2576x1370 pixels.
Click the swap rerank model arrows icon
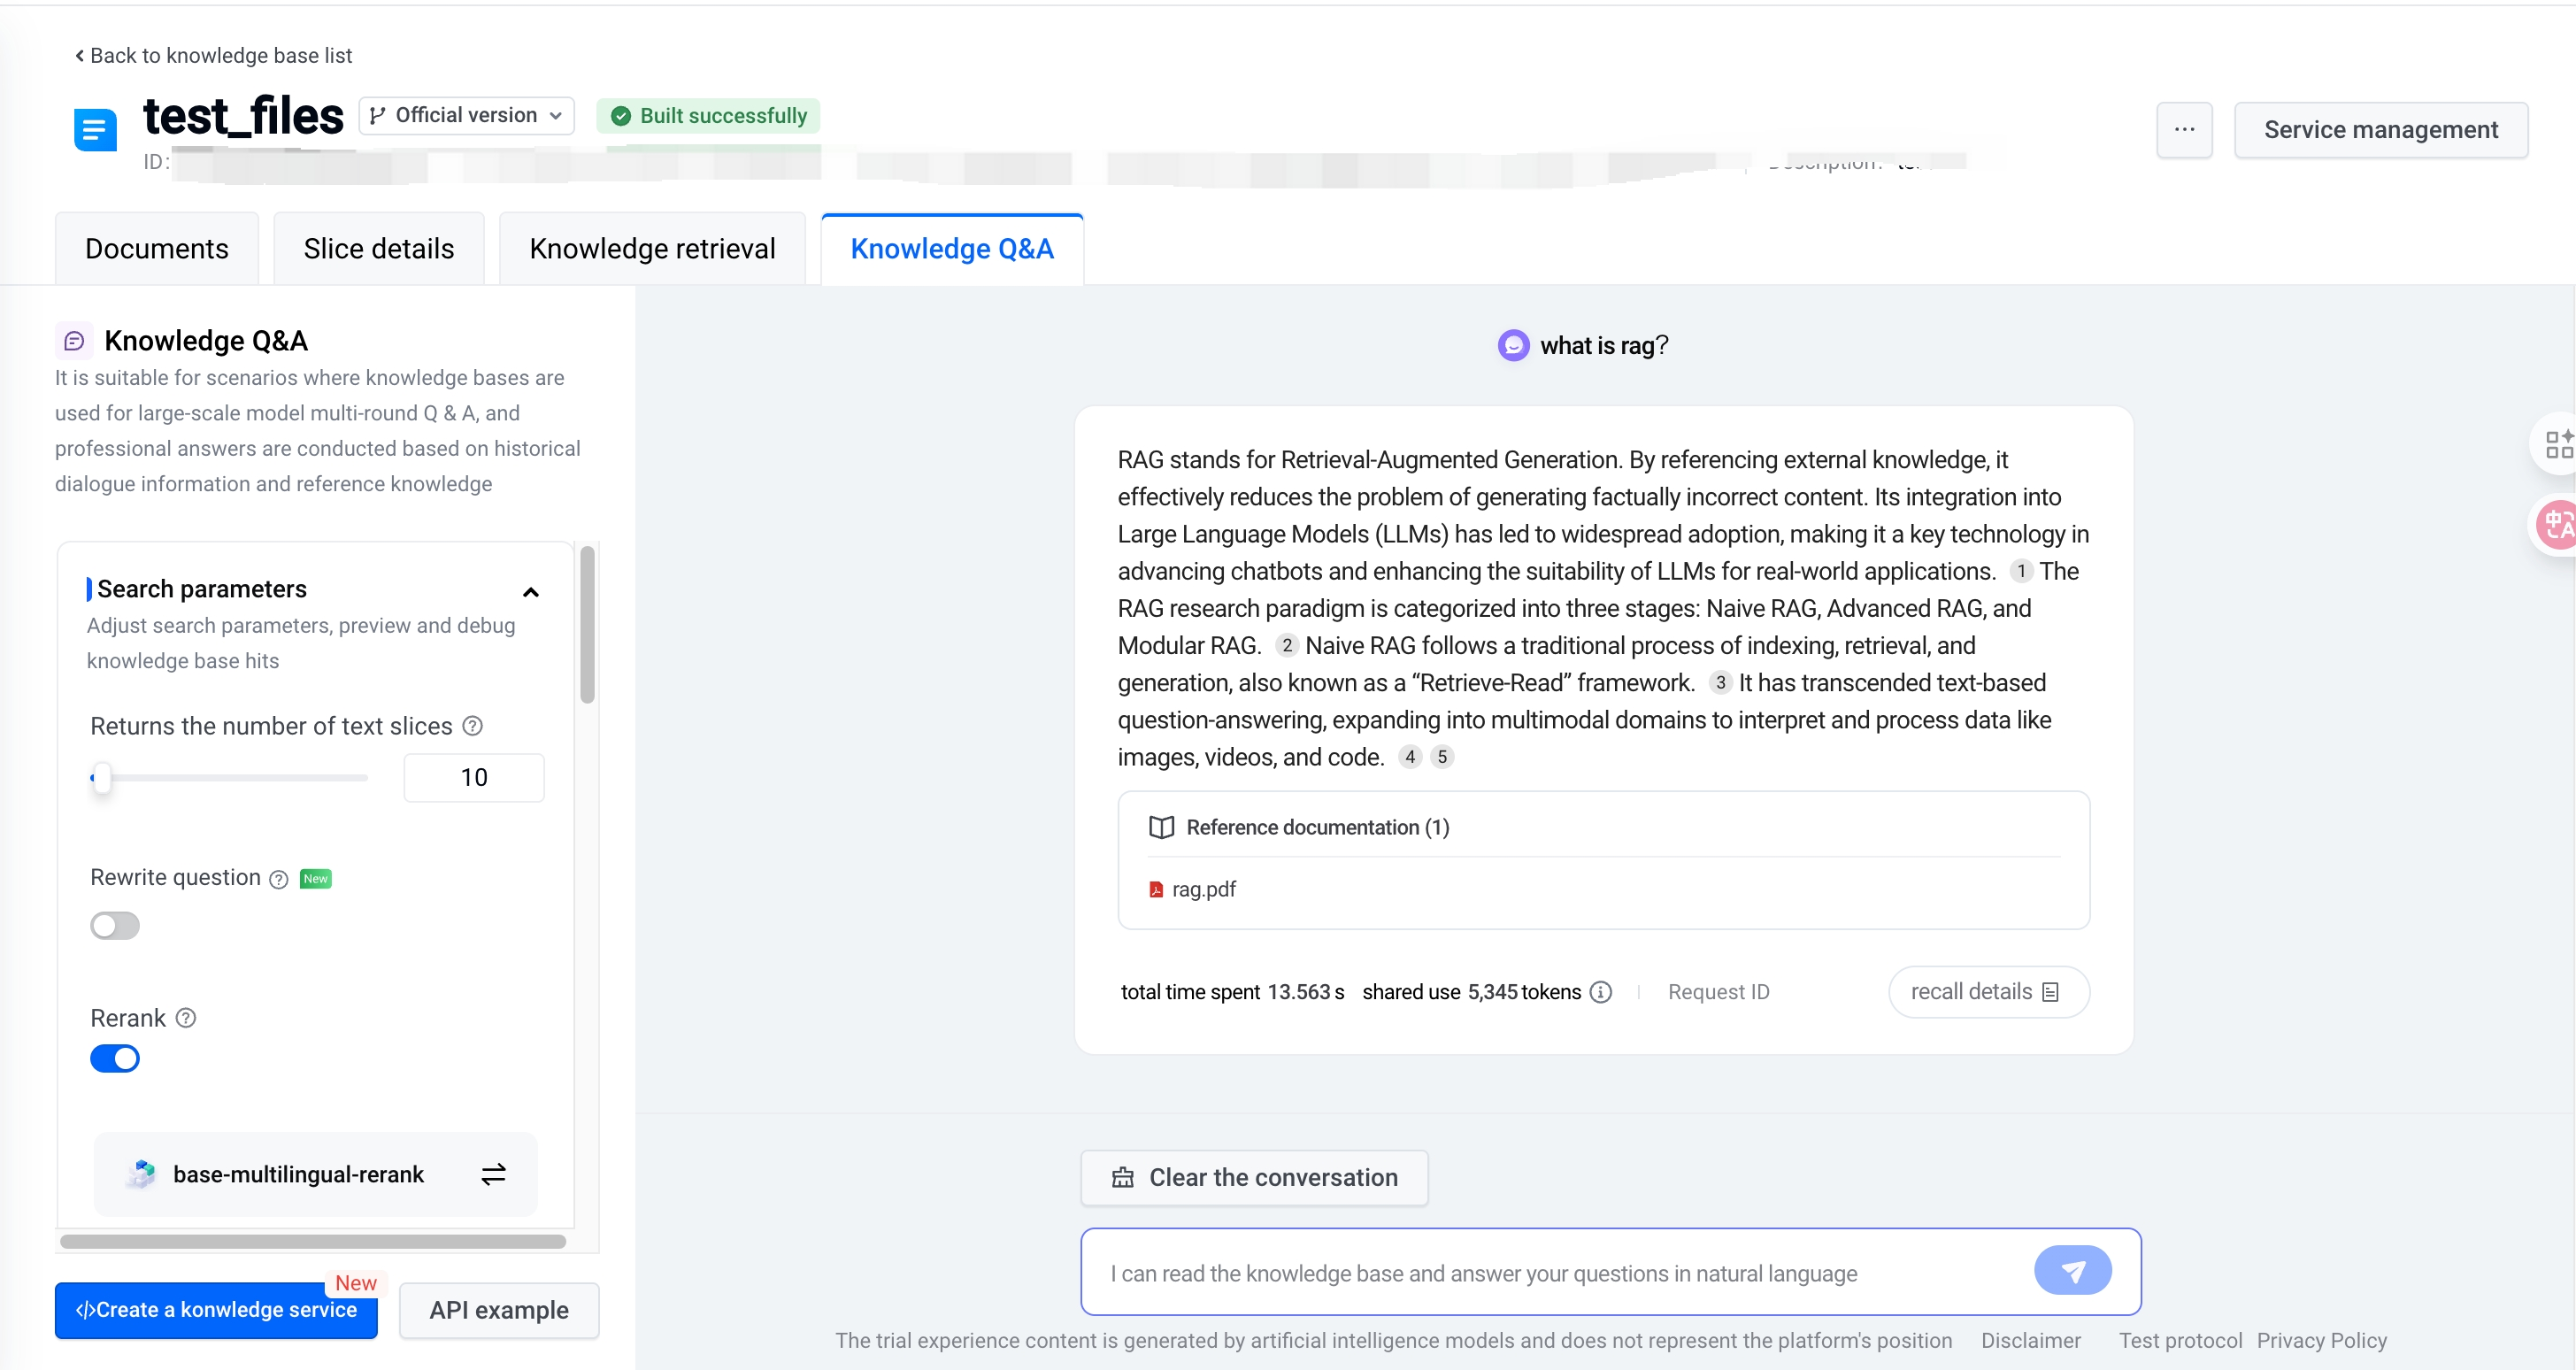coord(493,1174)
